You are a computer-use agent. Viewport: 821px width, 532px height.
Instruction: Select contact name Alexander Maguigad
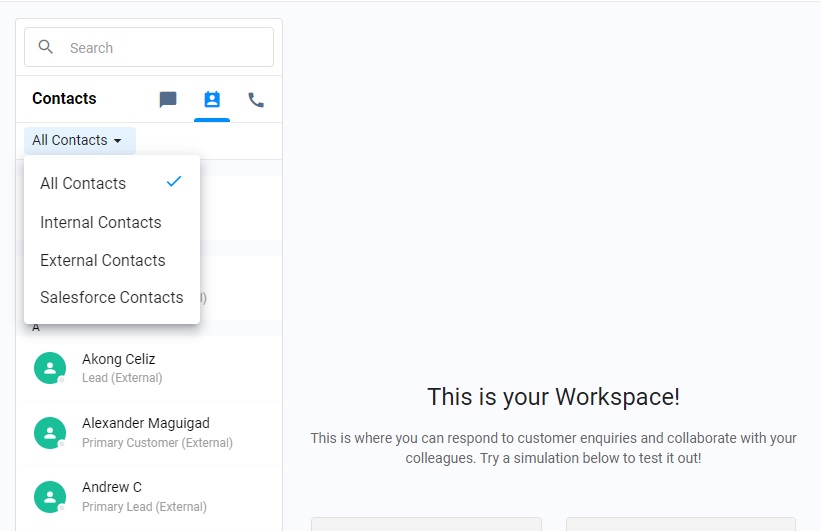pyautogui.click(x=146, y=423)
